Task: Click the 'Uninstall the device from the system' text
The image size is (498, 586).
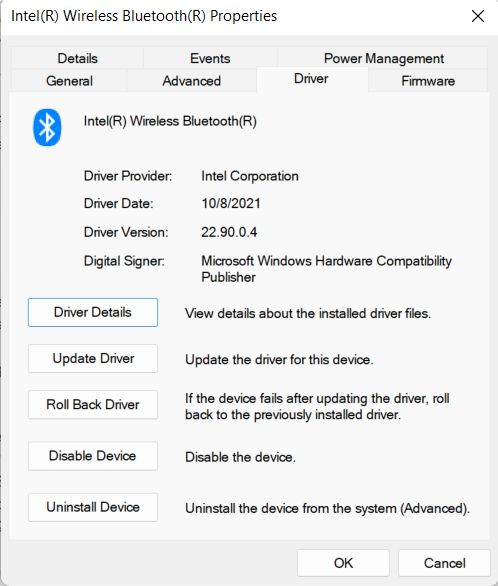Action: 327,508
